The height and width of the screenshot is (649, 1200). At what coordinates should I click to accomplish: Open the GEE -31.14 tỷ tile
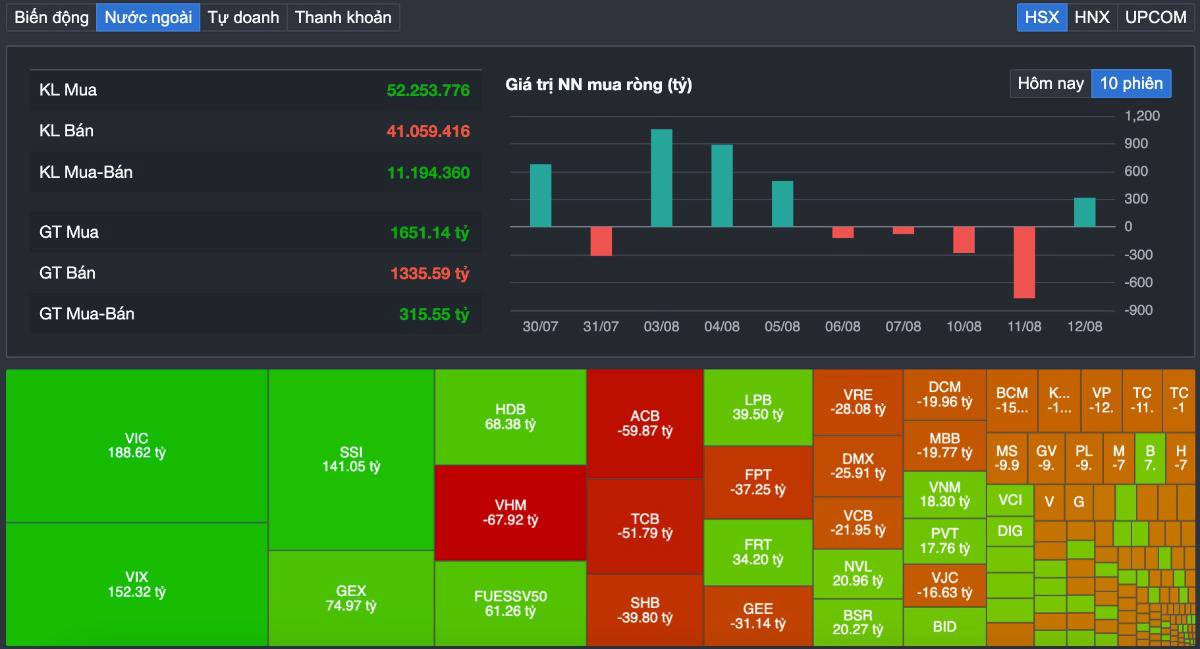(758, 616)
